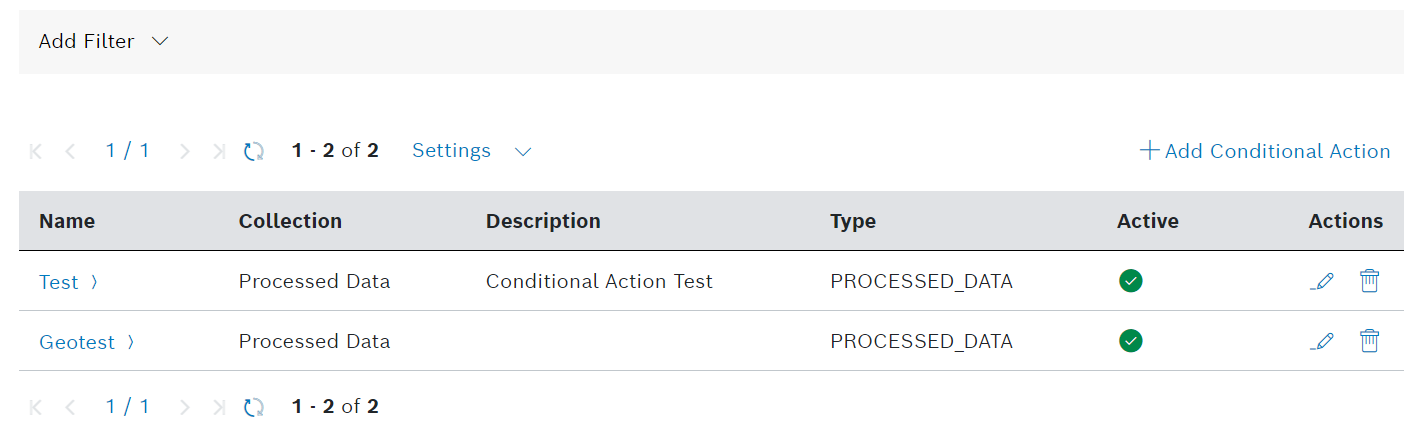Delete the Geotest conditional action
Screen dimensions: 1427x444
[x=1369, y=341]
